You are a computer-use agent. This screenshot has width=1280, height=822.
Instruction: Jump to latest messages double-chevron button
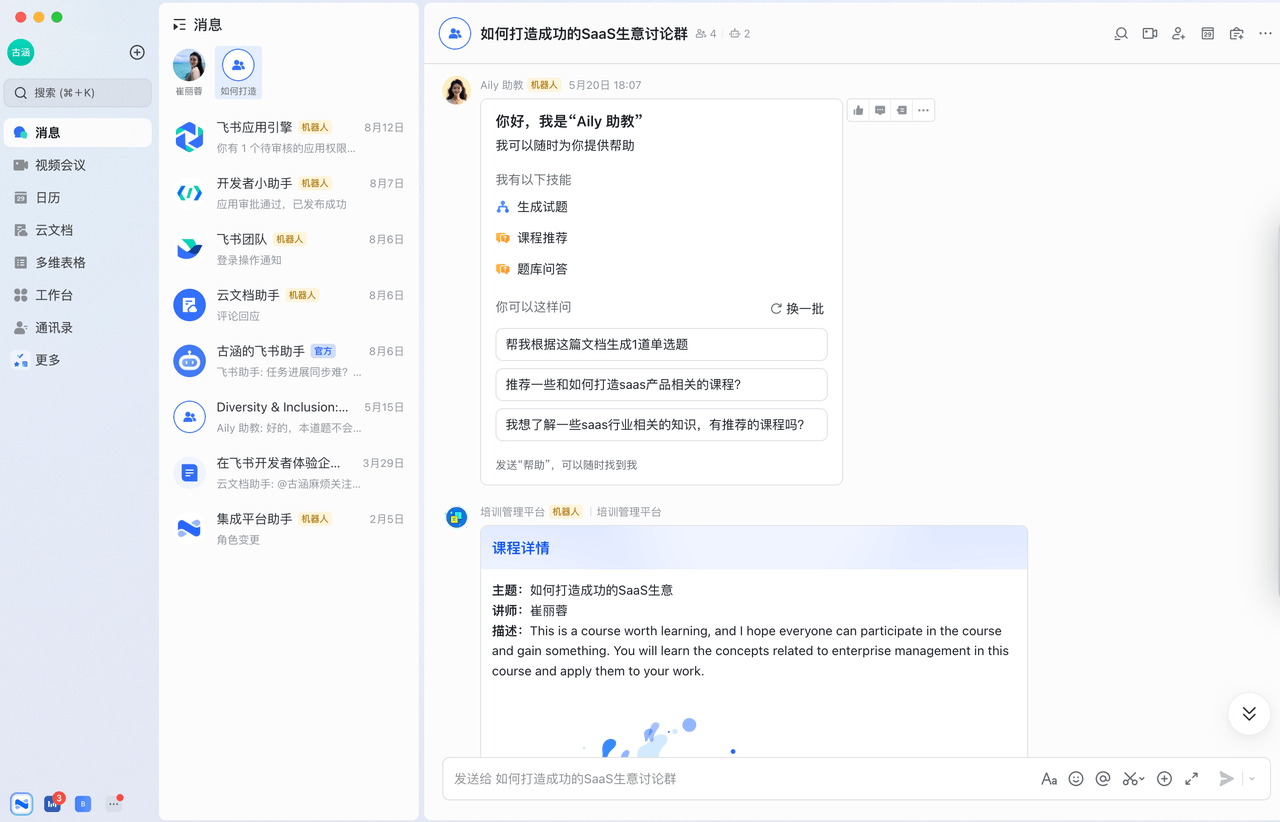[x=1249, y=714]
